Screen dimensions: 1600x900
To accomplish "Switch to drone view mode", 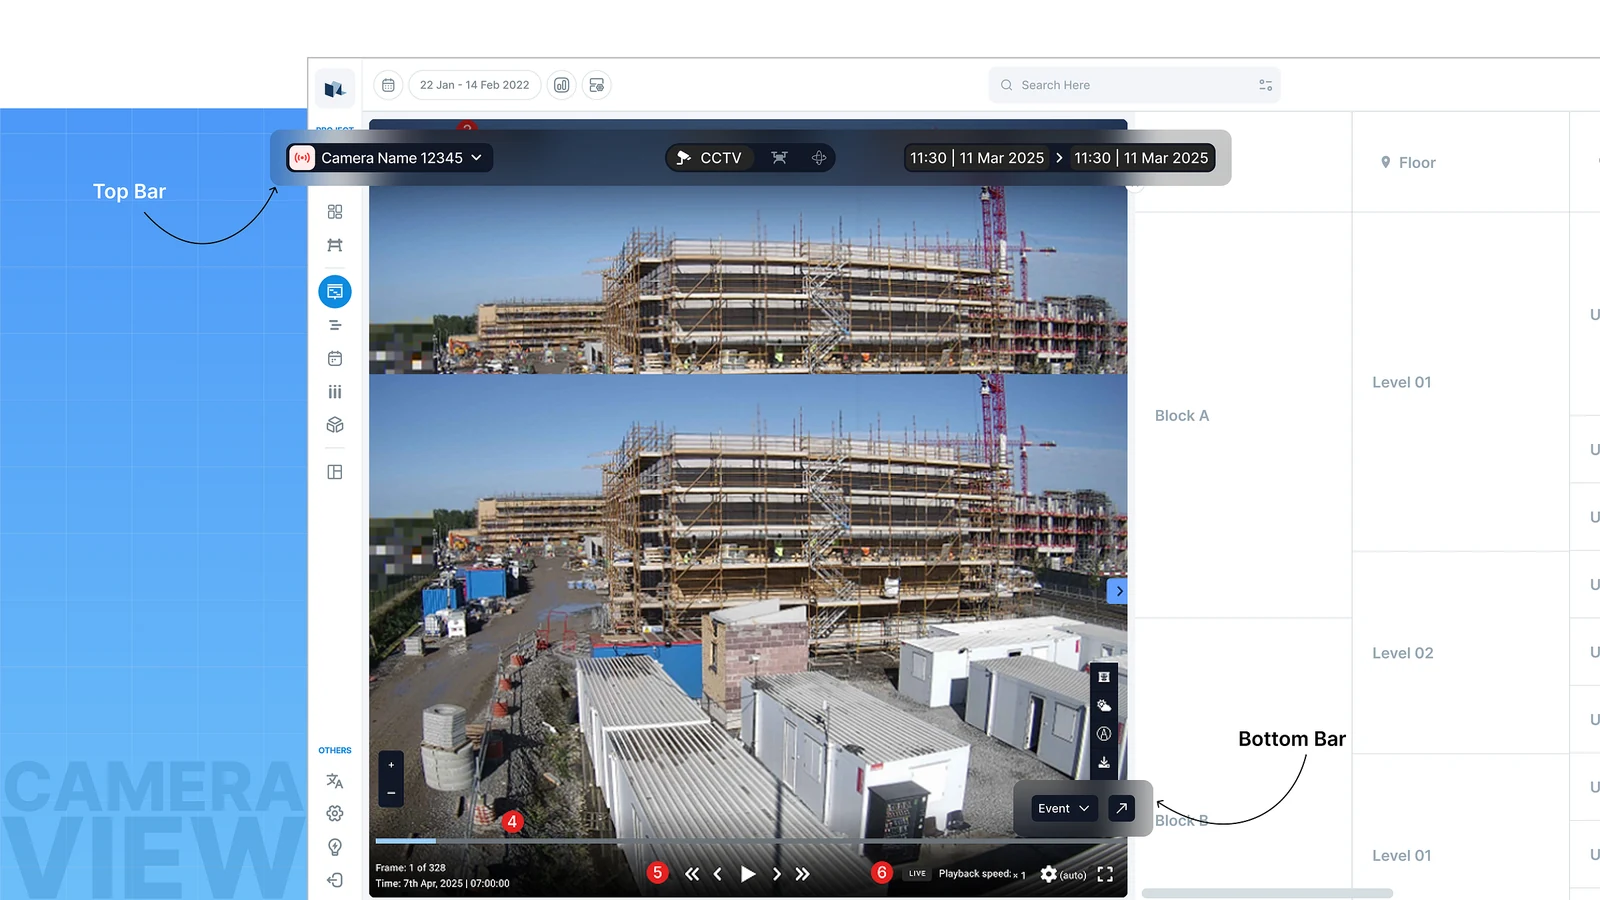I will pyautogui.click(x=780, y=158).
